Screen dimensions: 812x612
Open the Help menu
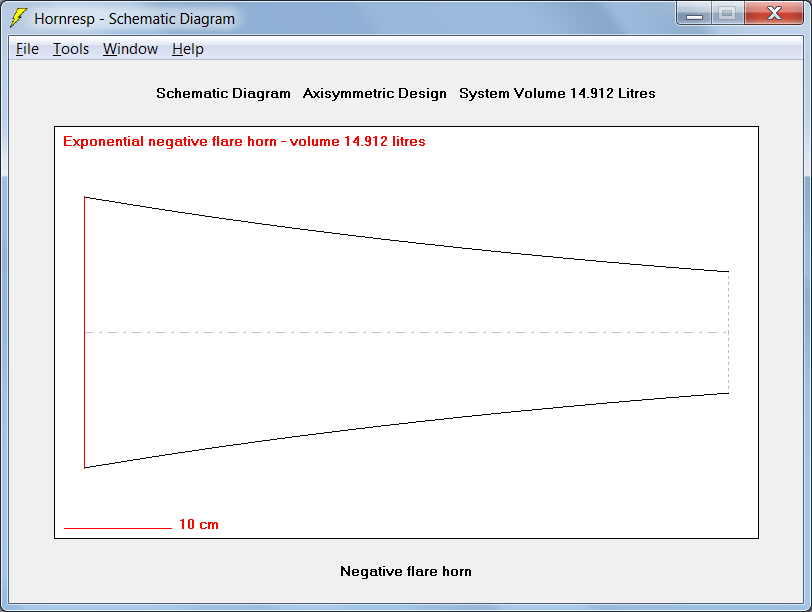pyautogui.click(x=187, y=49)
